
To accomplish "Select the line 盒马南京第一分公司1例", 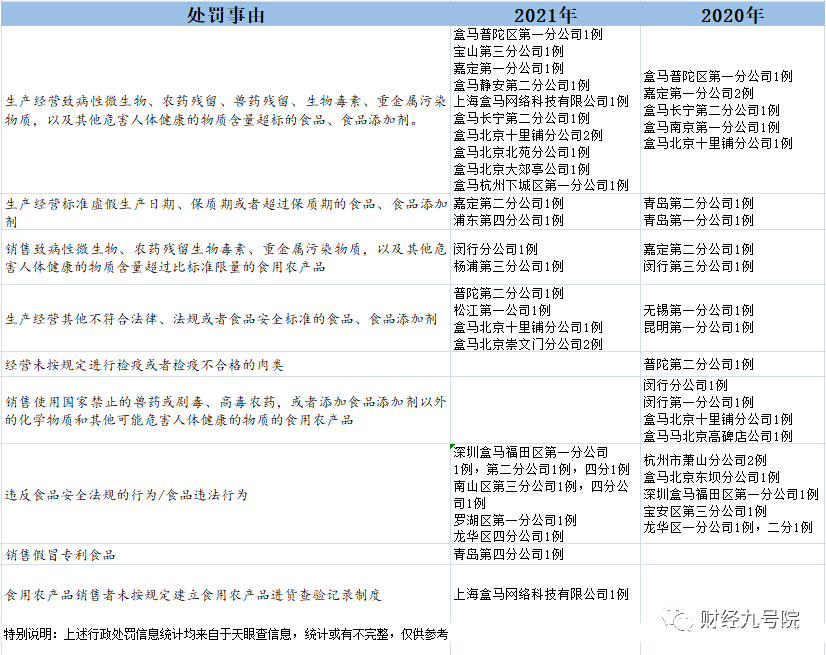I will pos(712,126).
